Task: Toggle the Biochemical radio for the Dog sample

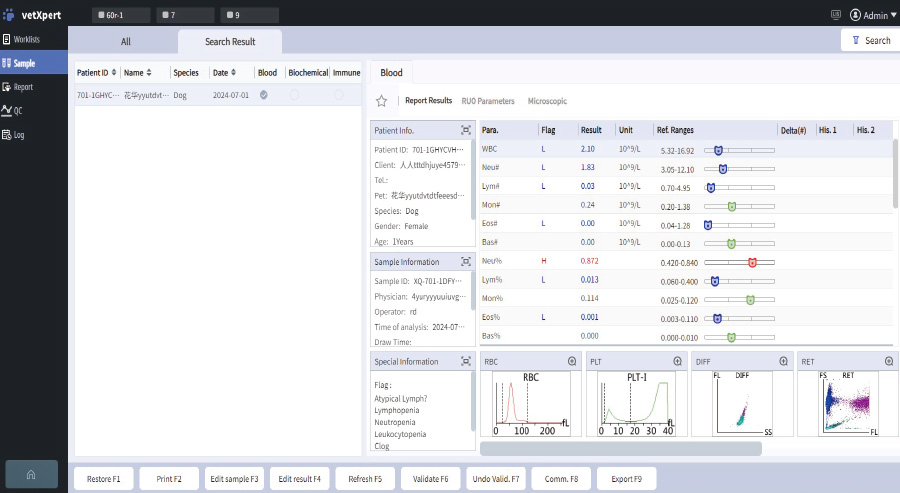Action: [x=294, y=95]
